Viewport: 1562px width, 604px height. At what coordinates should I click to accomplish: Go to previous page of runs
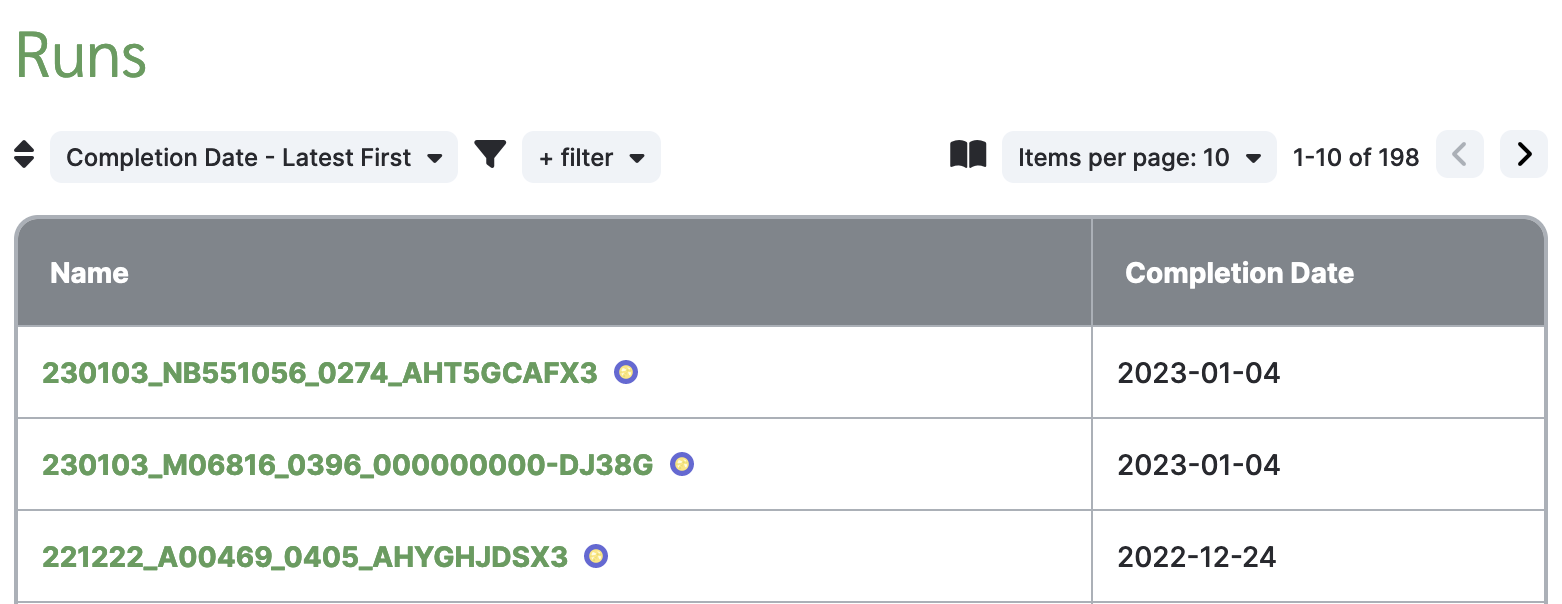(1460, 155)
